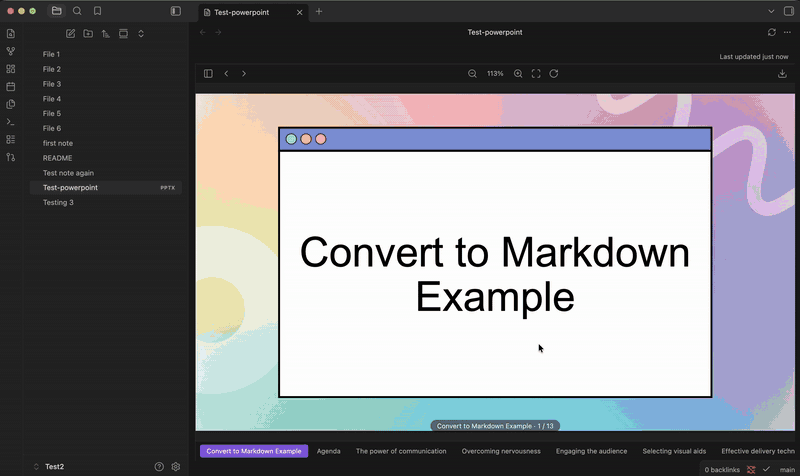Click the red crossed status bar icon
This screenshot has height=476, width=800.
pos(751,469)
